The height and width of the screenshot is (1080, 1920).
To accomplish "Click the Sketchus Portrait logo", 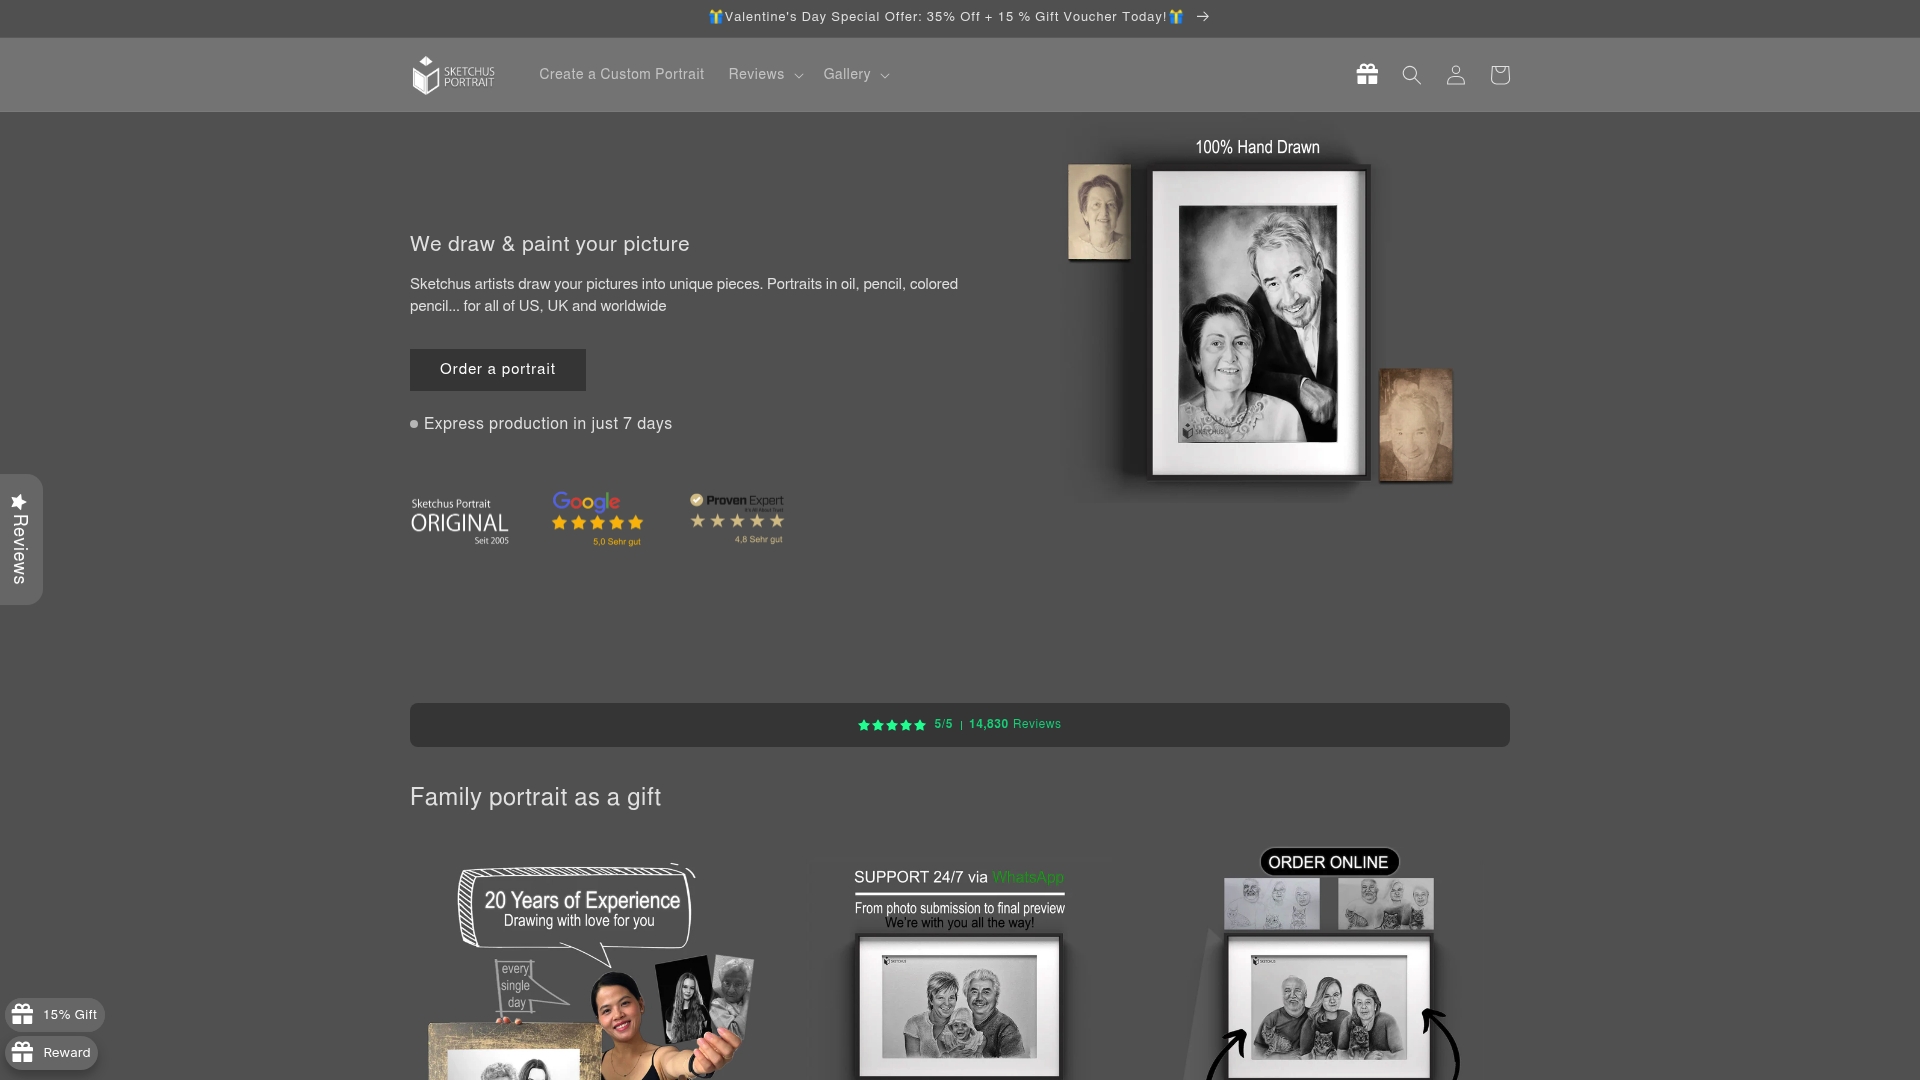I will (x=453, y=74).
